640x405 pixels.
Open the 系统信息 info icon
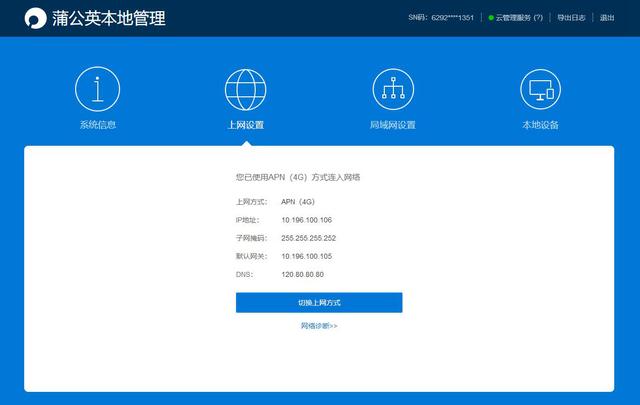pyautogui.click(x=98, y=89)
